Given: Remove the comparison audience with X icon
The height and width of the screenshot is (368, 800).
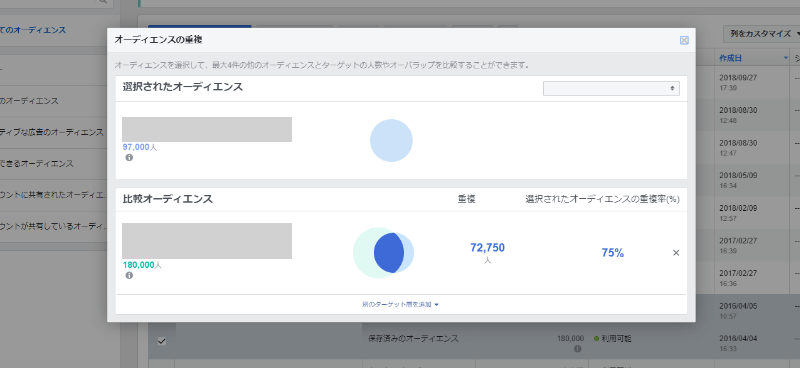Looking at the screenshot, I should (676, 253).
